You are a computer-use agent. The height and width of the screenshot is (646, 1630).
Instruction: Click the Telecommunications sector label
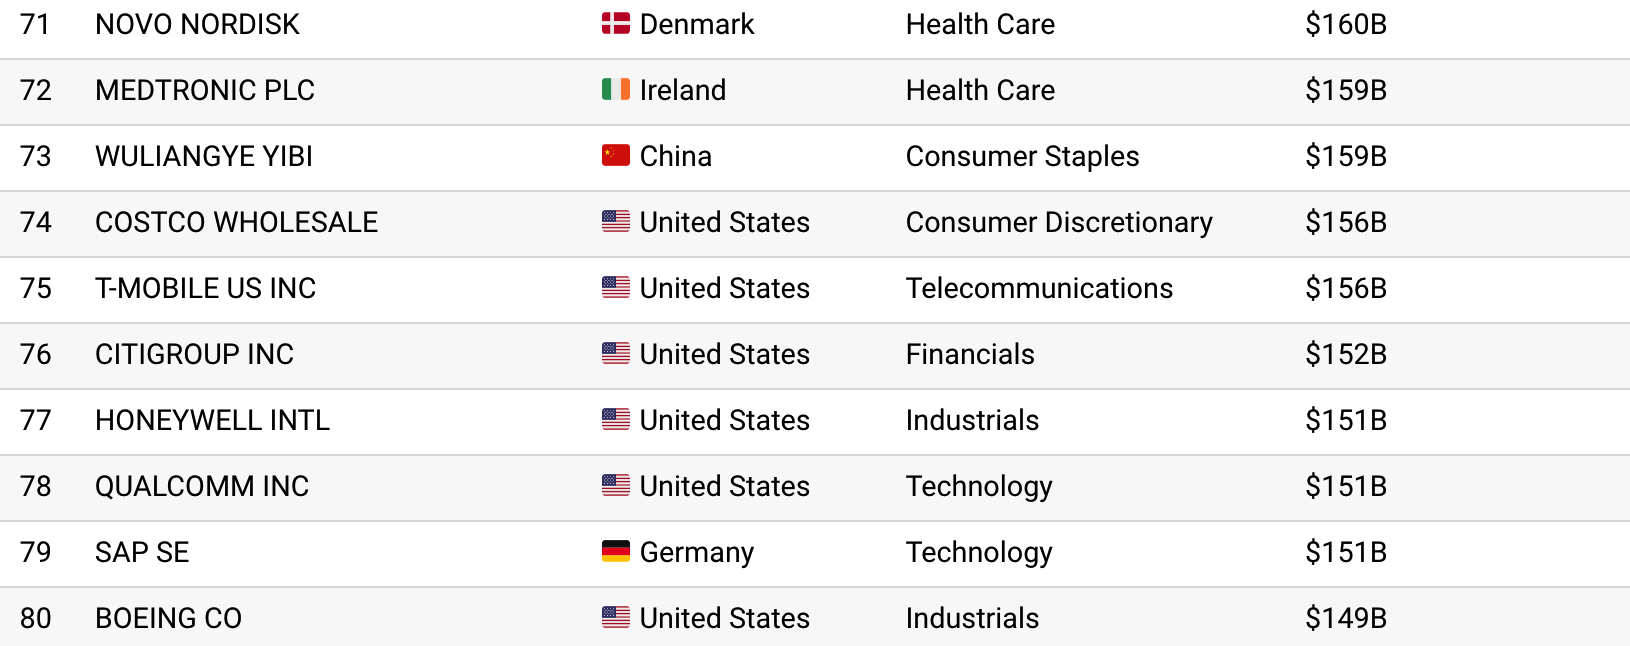pos(1039,288)
